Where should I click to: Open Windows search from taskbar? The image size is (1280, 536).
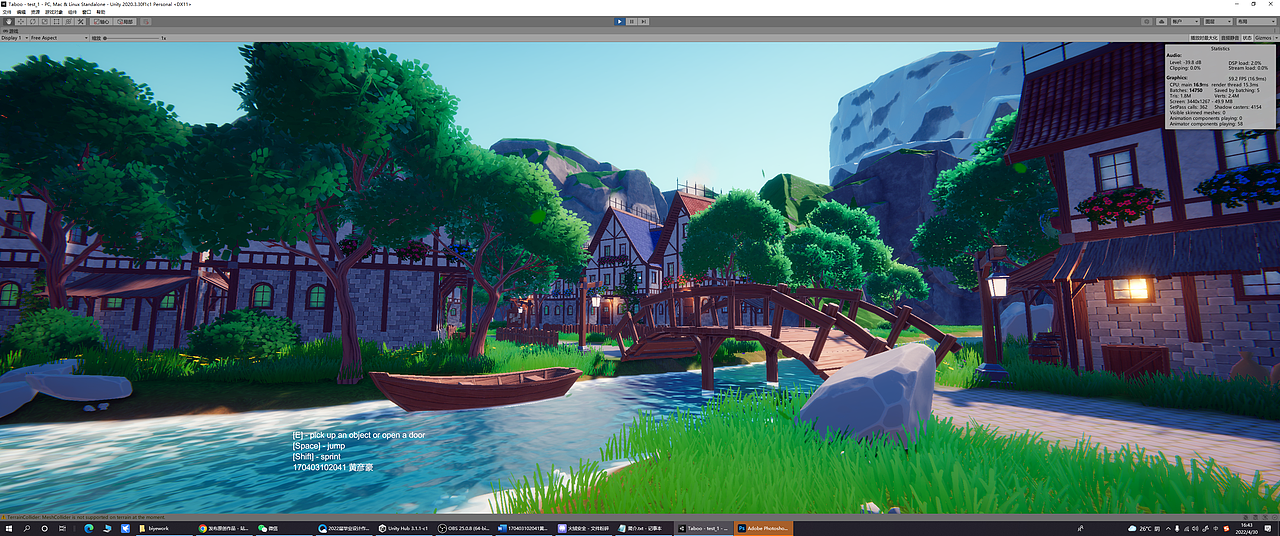click(27, 528)
